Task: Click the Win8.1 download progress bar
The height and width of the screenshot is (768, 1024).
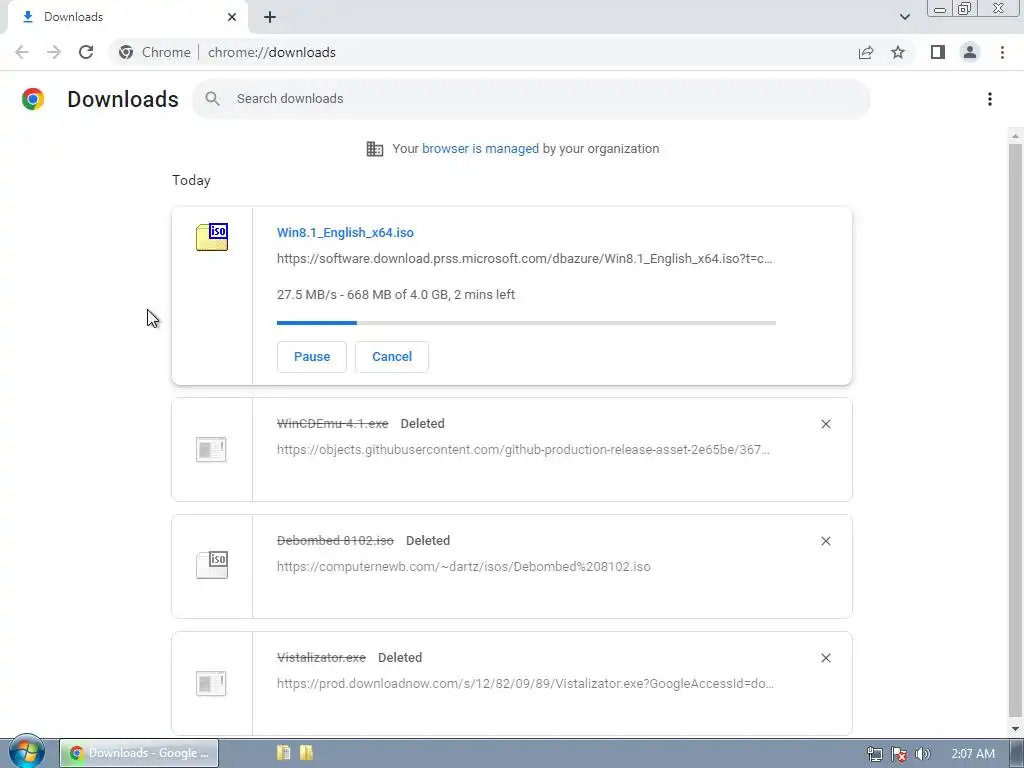Action: 526,323
